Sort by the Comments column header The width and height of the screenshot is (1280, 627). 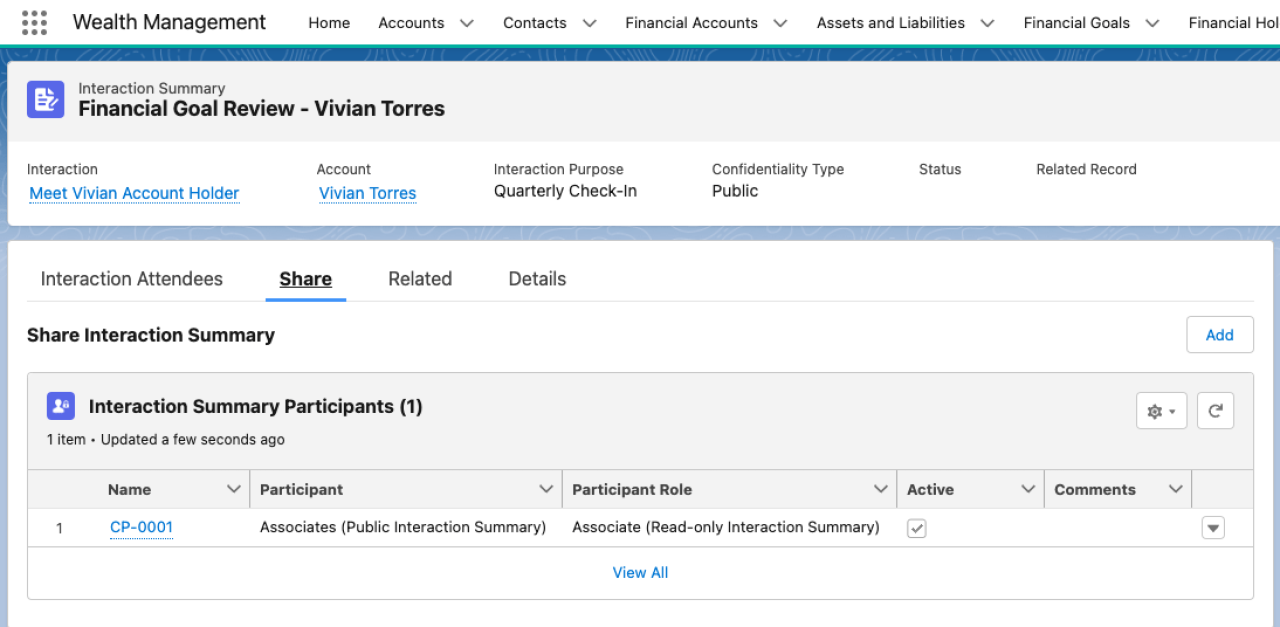coord(1095,489)
